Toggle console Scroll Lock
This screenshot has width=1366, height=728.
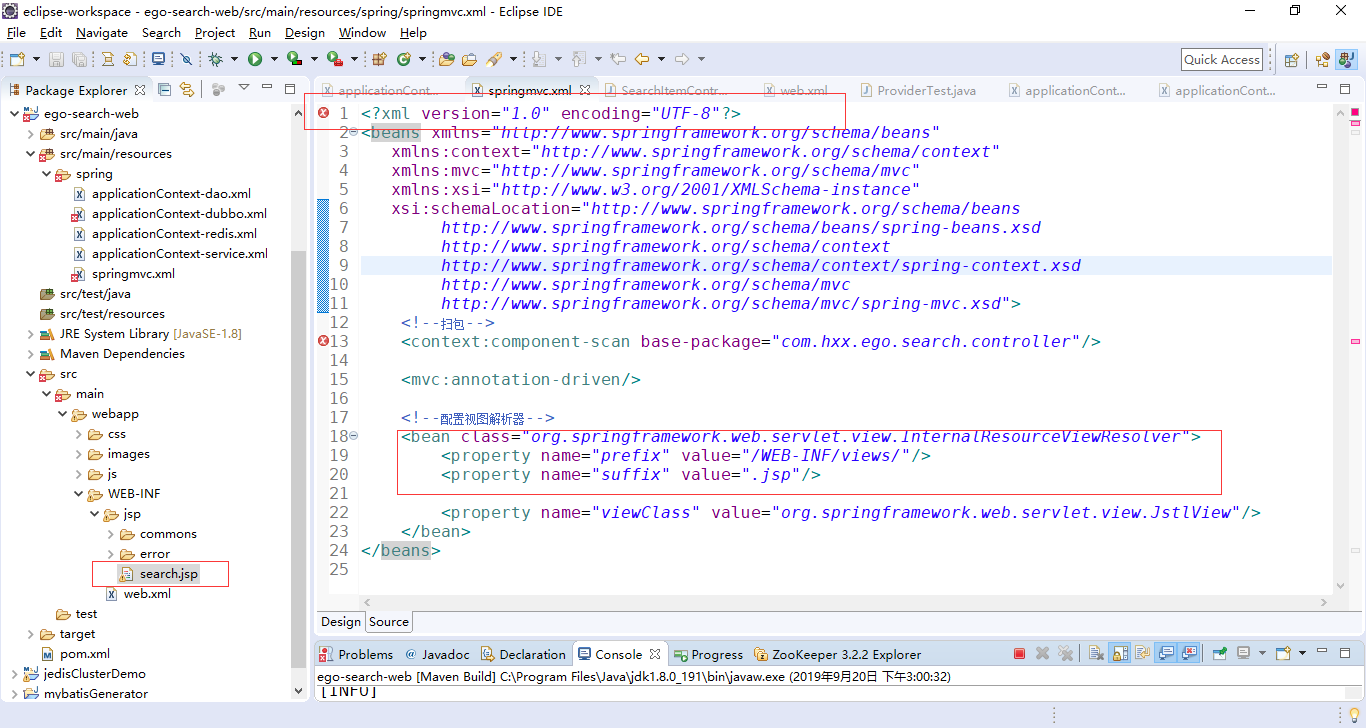point(1119,654)
